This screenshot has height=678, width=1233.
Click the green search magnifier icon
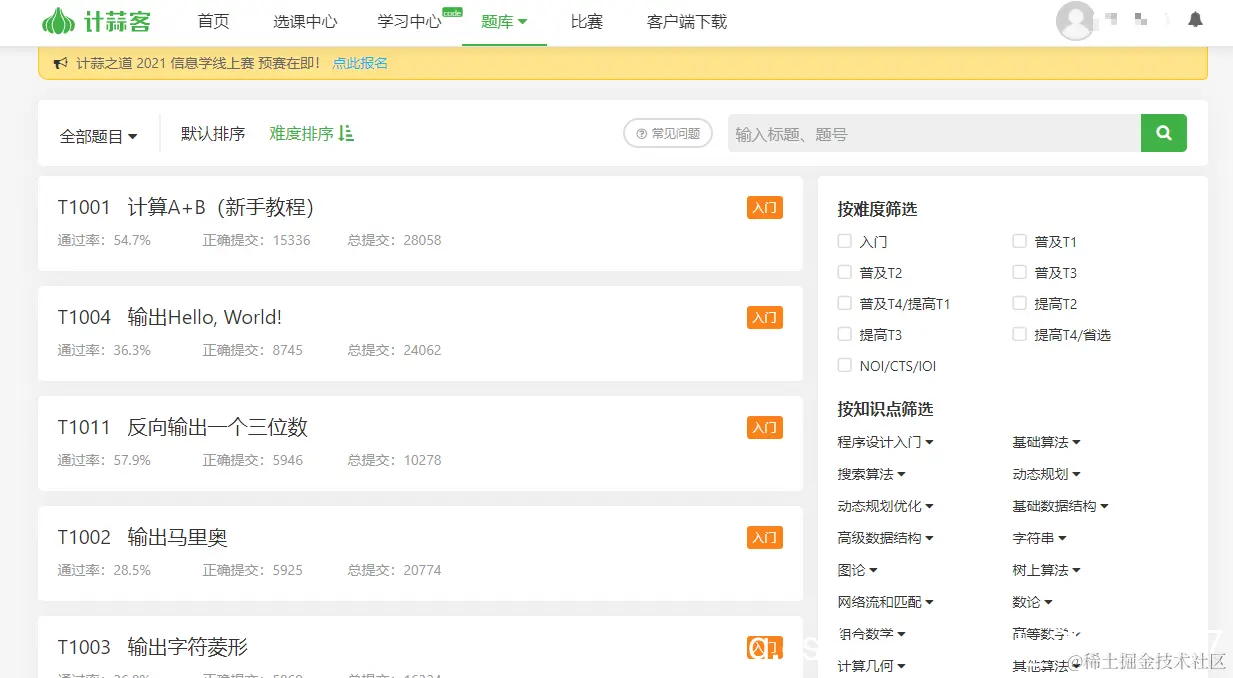click(x=1163, y=133)
